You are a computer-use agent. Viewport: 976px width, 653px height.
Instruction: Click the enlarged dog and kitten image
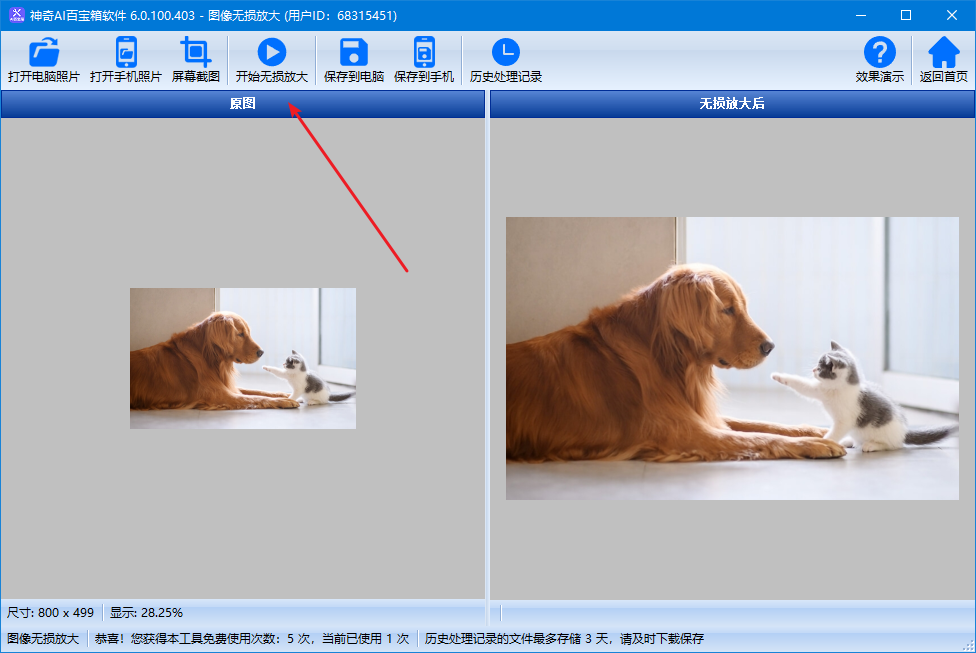point(732,358)
